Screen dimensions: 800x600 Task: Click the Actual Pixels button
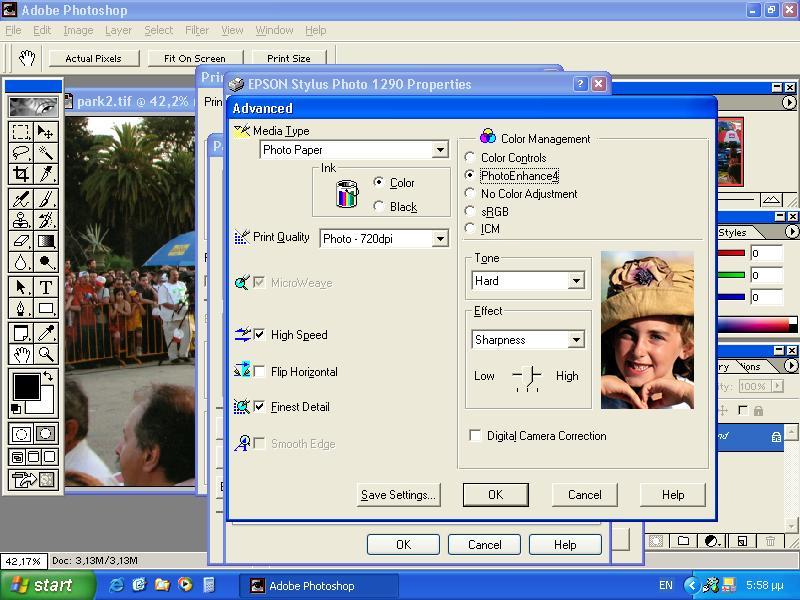click(x=94, y=58)
